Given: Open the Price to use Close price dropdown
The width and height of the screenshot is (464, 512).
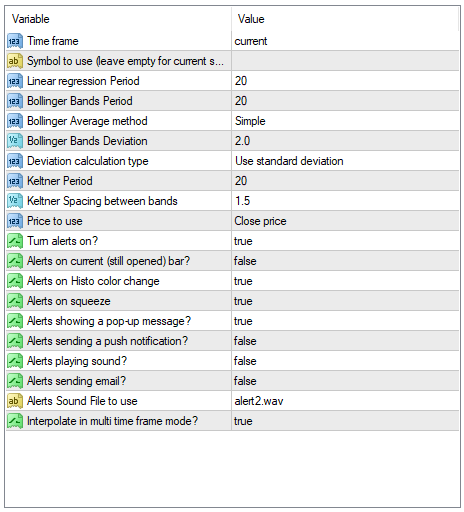Looking at the screenshot, I should pyautogui.click(x=345, y=221).
